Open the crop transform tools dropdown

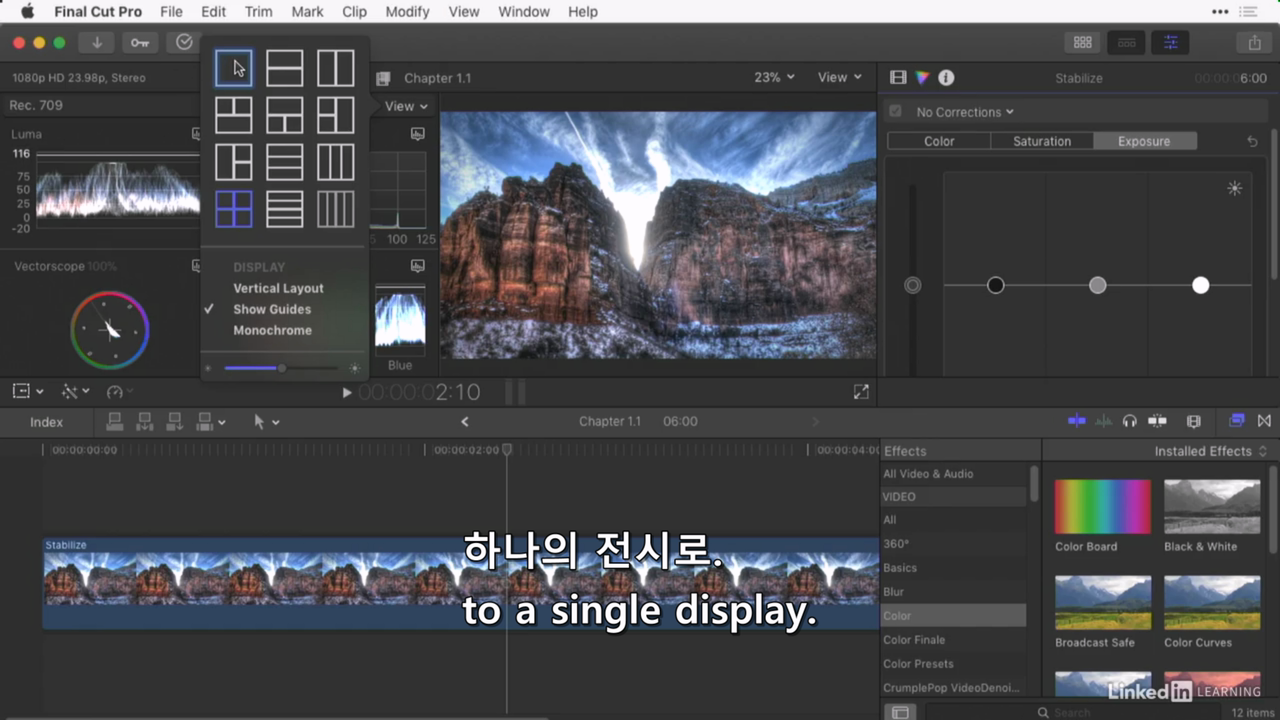coord(28,392)
